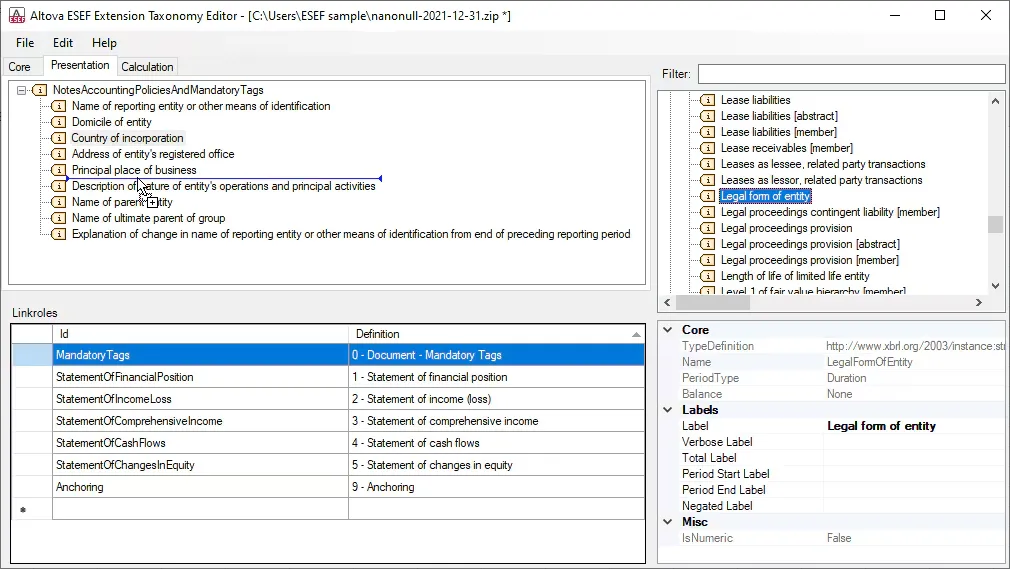Image resolution: width=1010 pixels, height=569 pixels.
Task: Select the StatementOfCashFlows linkrole Id cell
Action: [x=200, y=443]
